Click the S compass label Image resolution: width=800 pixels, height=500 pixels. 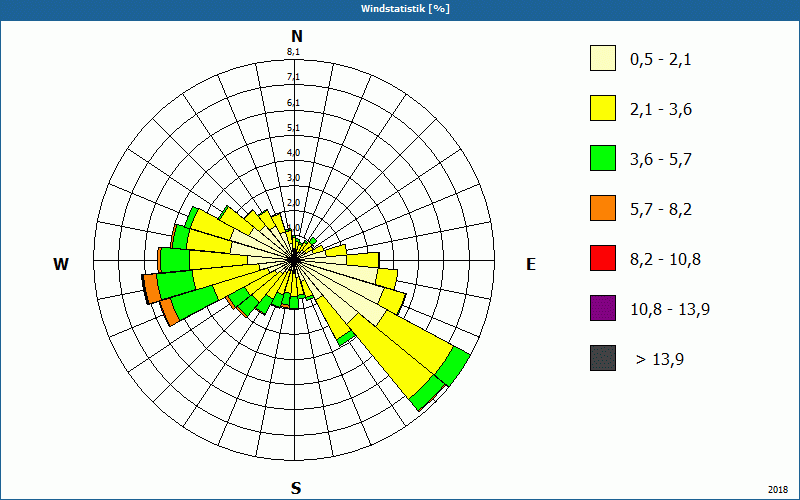(296, 488)
